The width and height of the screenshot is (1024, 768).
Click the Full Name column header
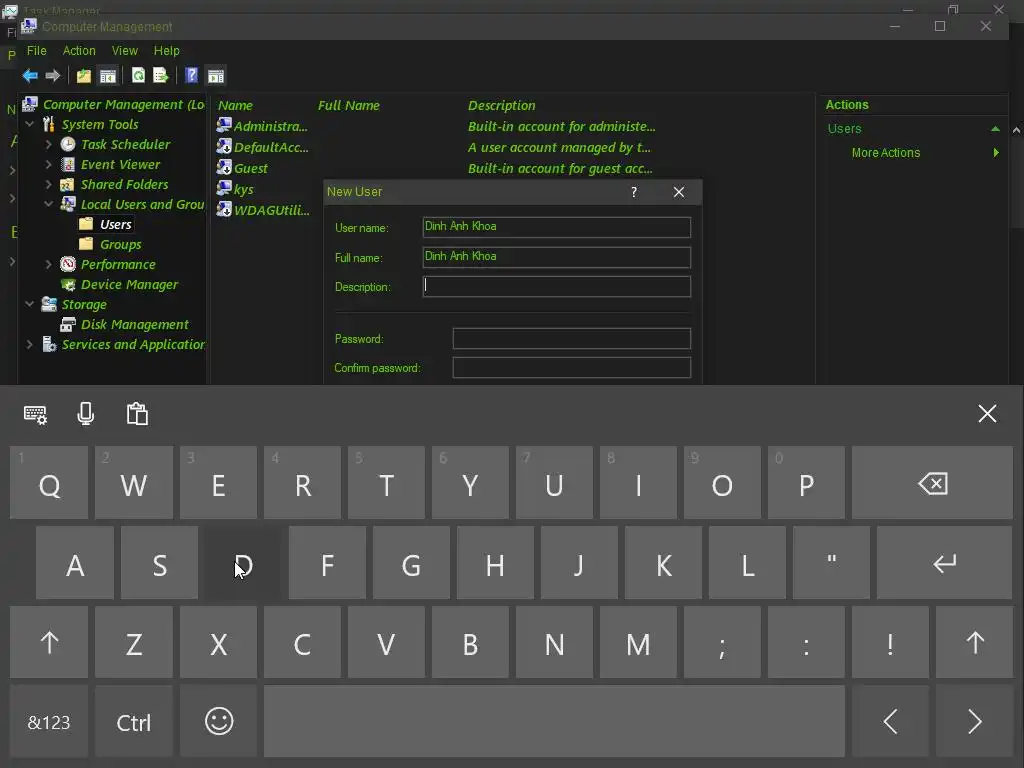point(349,106)
